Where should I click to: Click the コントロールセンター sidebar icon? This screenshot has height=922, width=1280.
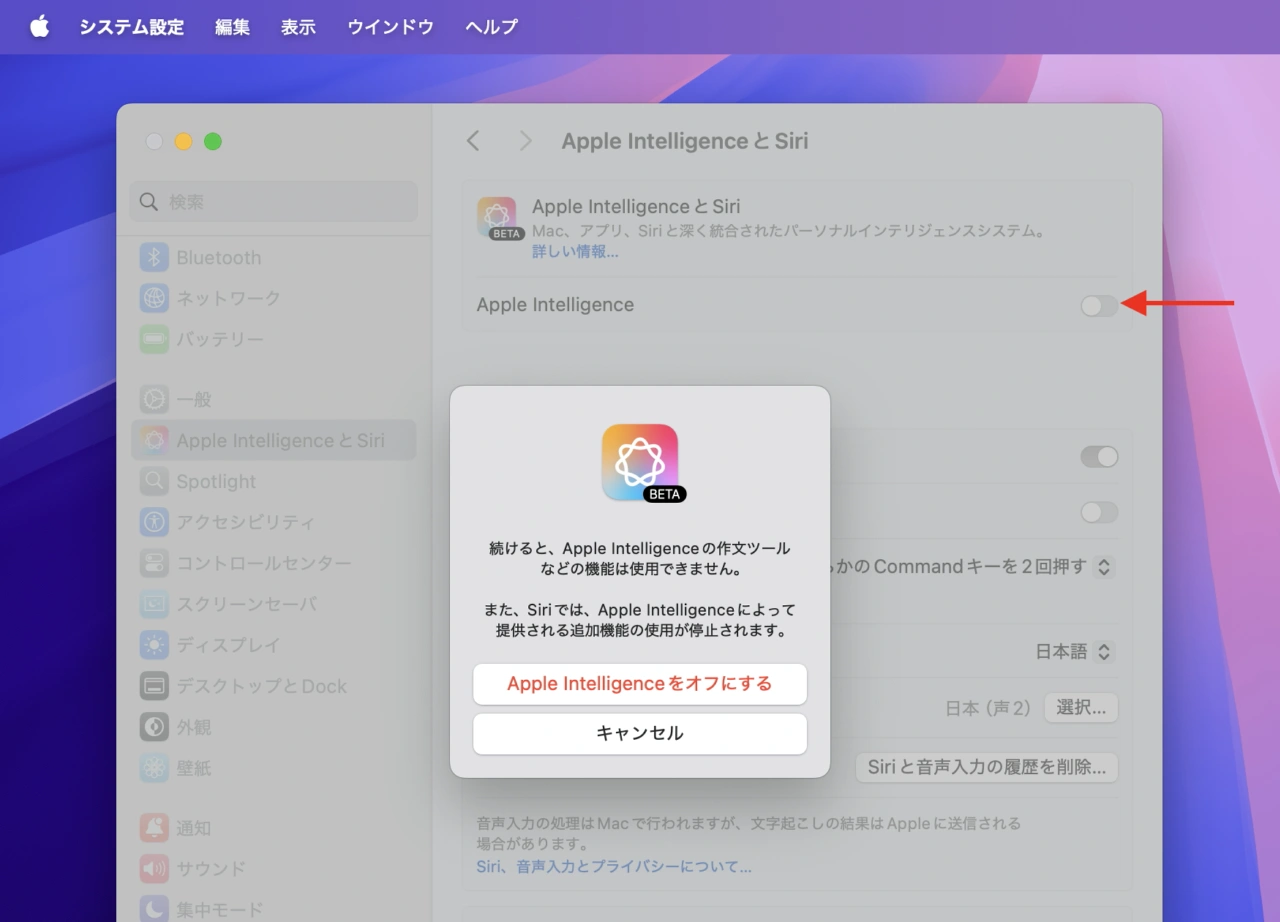tap(154, 563)
